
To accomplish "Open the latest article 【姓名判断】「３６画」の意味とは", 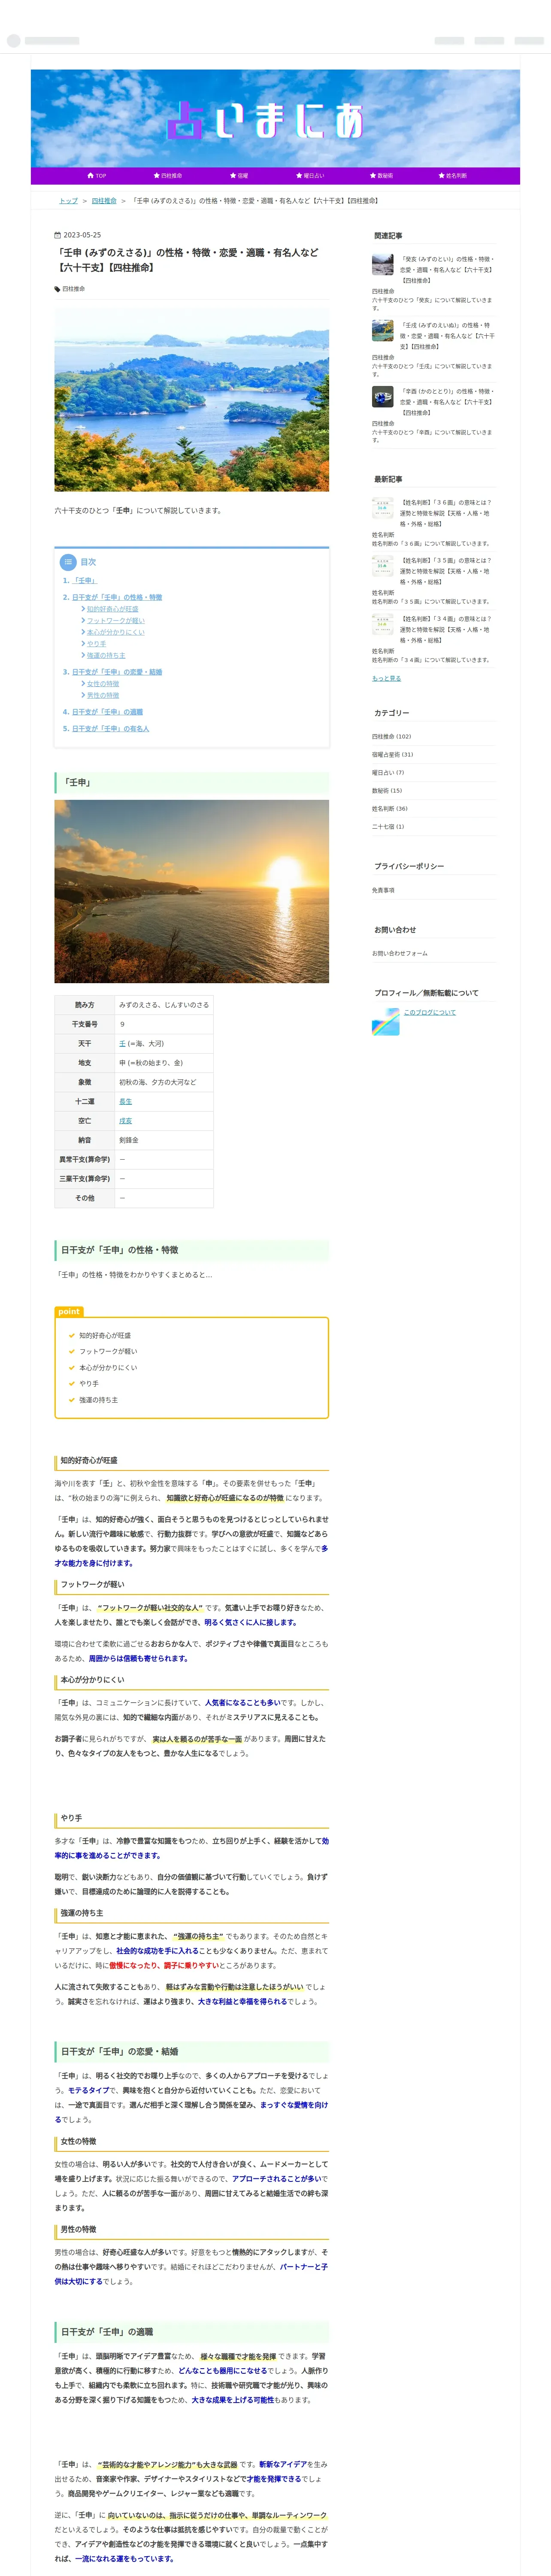I will pyautogui.click(x=446, y=513).
